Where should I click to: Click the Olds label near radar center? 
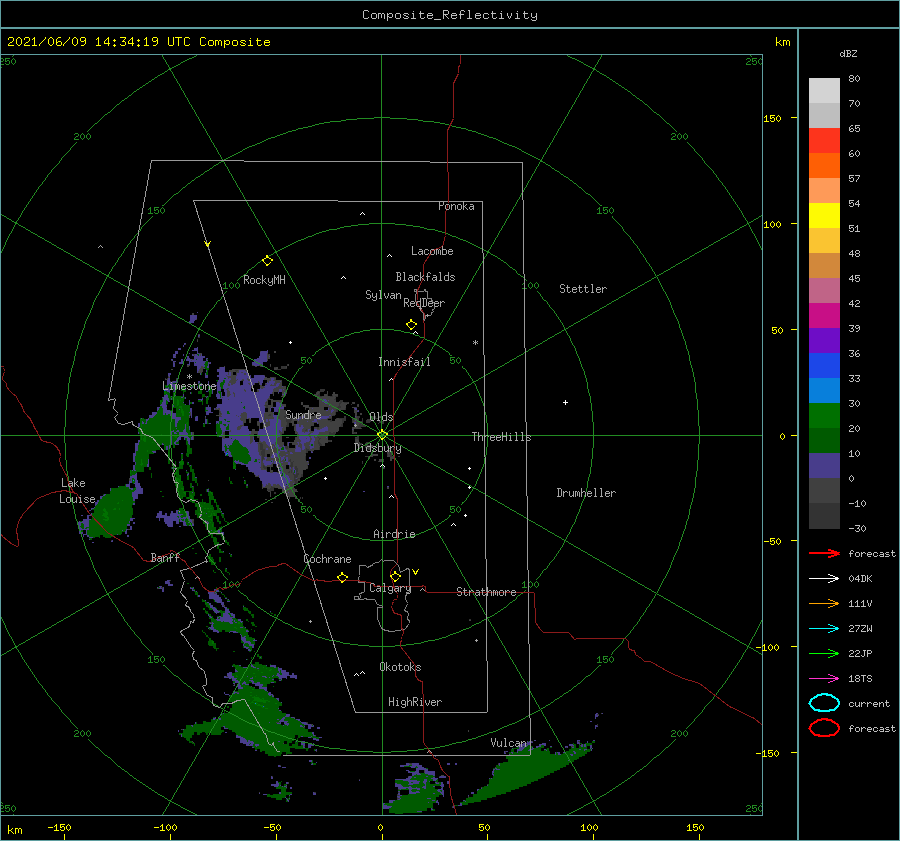tap(381, 417)
